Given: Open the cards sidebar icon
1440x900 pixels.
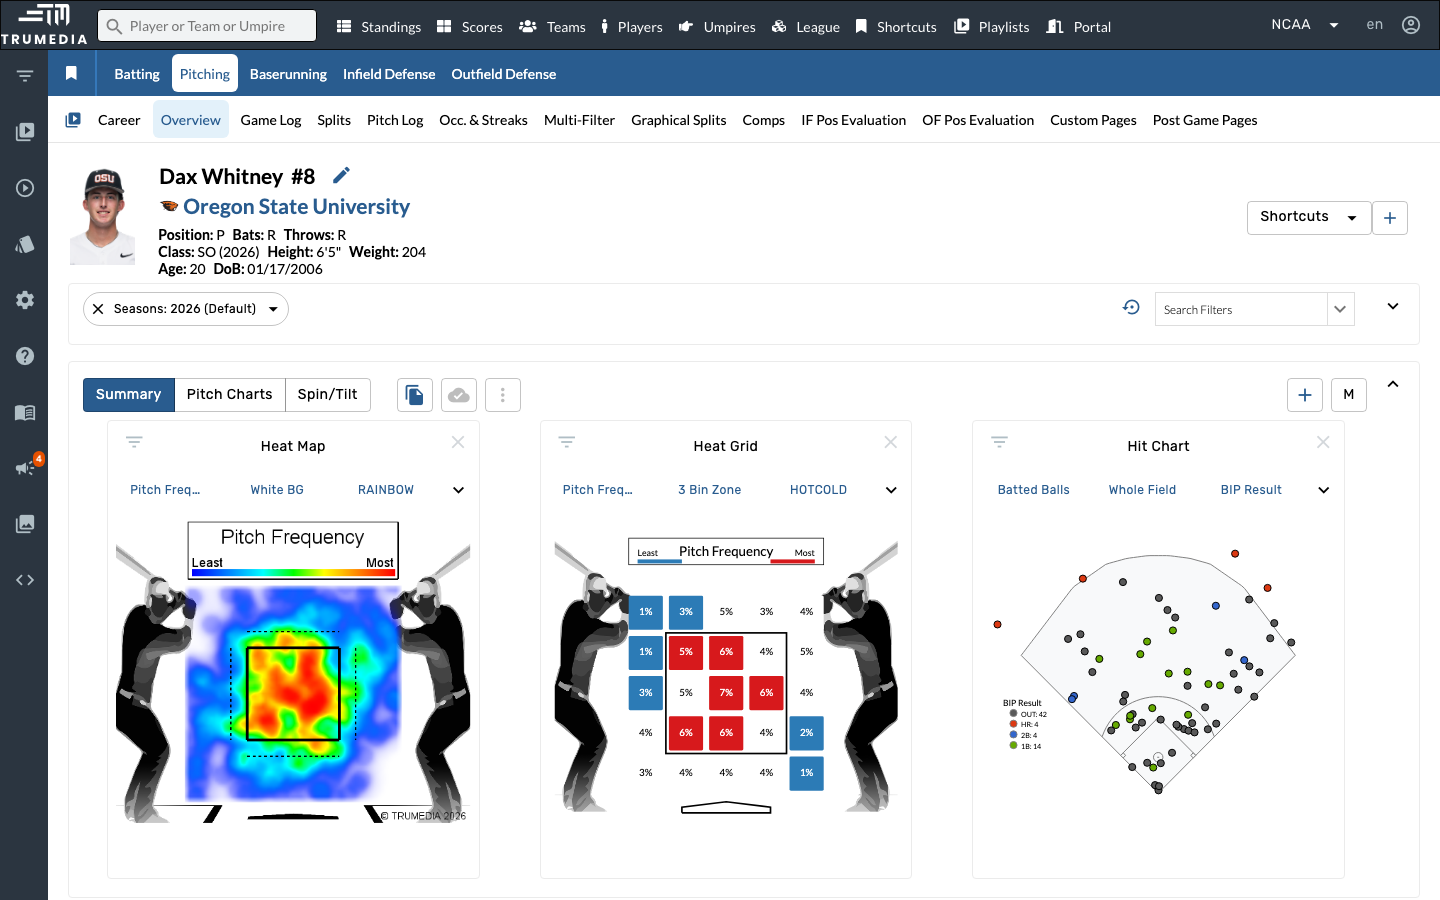Looking at the screenshot, I should pos(25,244).
